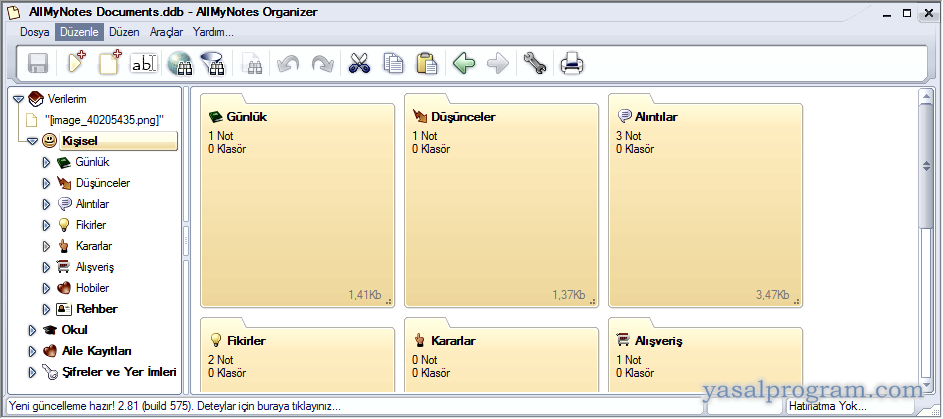This screenshot has width=943, height=419.
Task: Click the Save floppy disk toolbar icon
Action: tap(38, 64)
